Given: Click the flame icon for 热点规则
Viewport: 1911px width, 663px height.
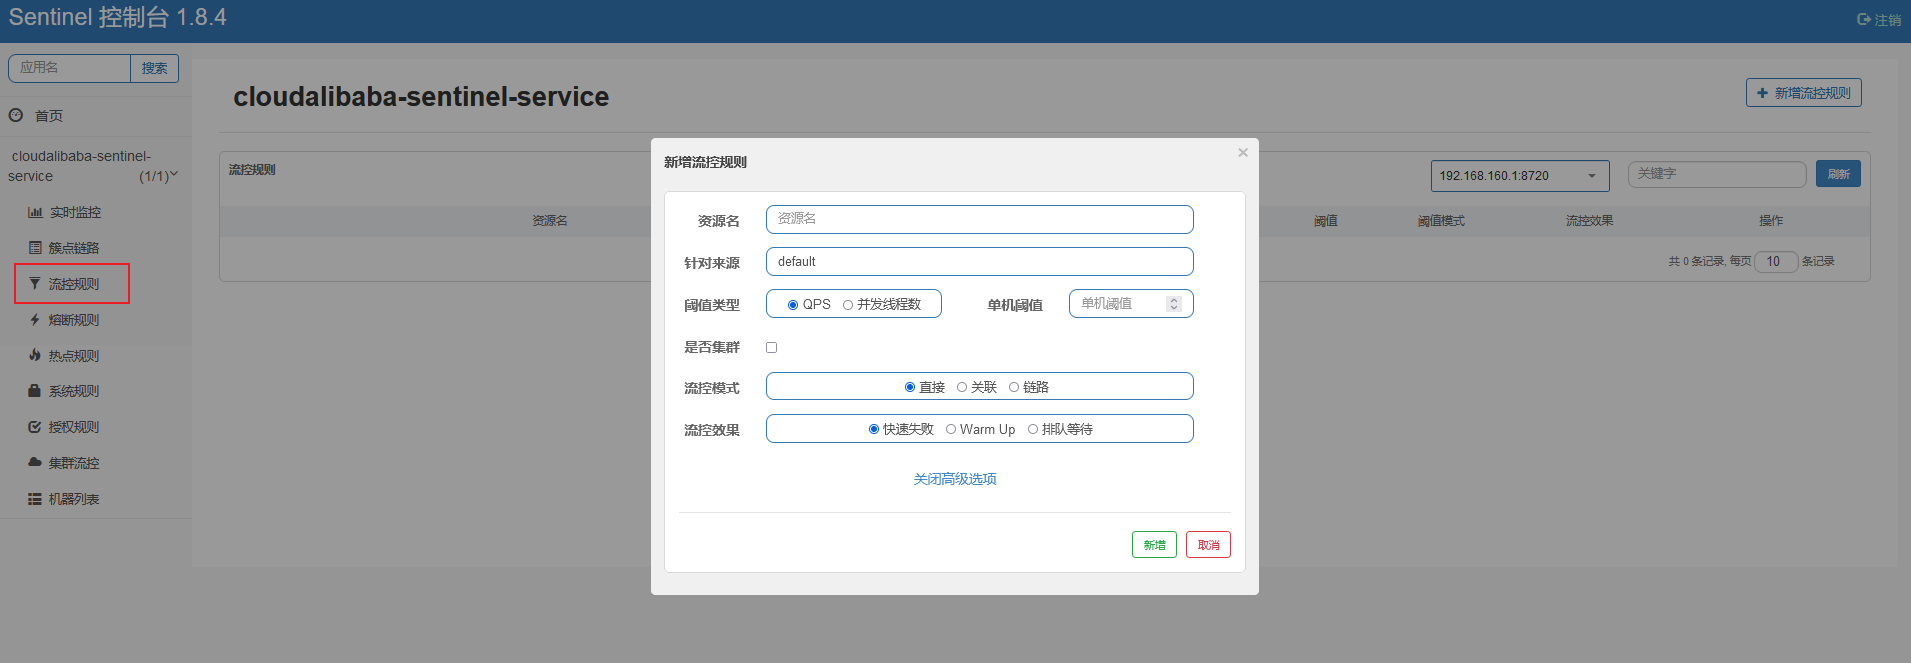Looking at the screenshot, I should point(35,355).
